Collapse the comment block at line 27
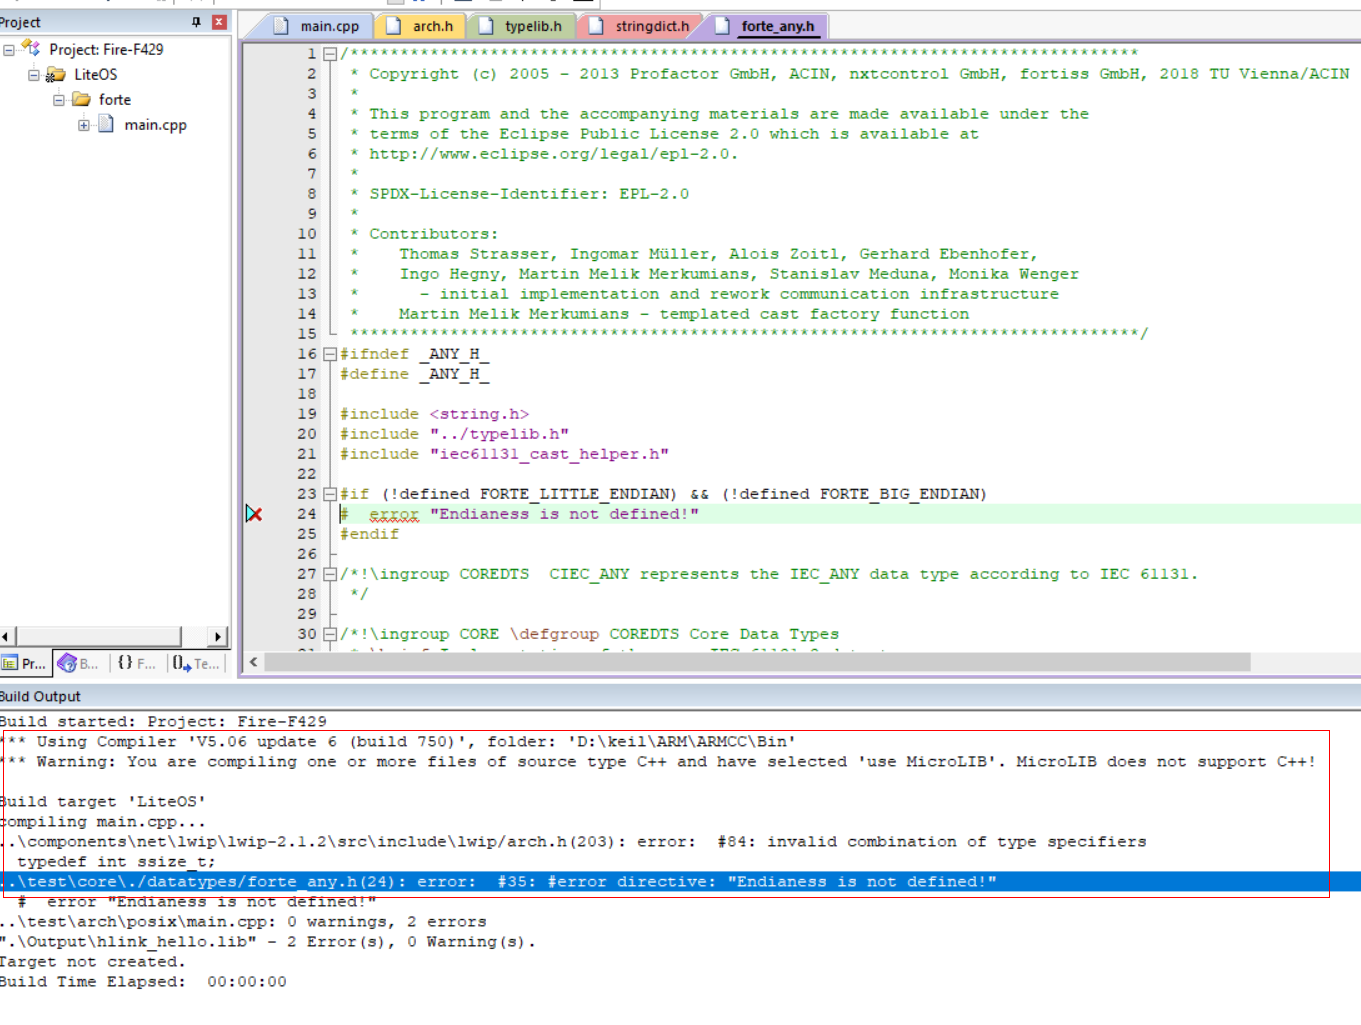Screen dimensions: 1361x1025 (330, 574)
